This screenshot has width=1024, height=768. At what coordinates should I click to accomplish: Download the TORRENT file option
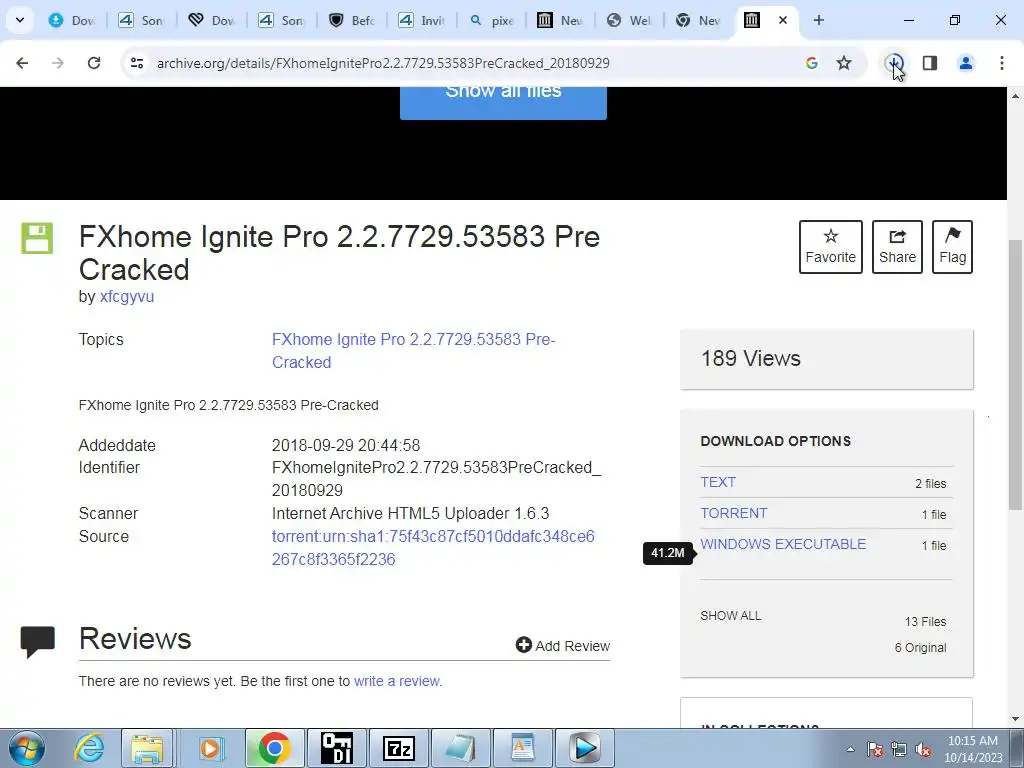(733, 513)
